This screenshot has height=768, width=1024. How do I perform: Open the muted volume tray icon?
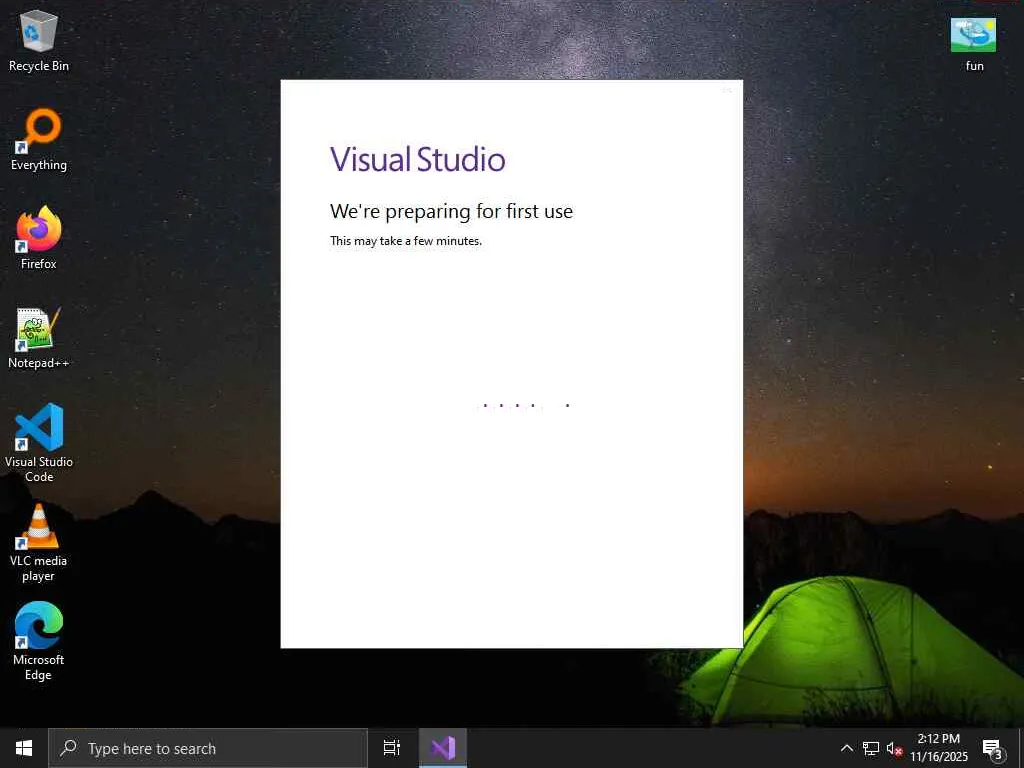tap(894, 748)
